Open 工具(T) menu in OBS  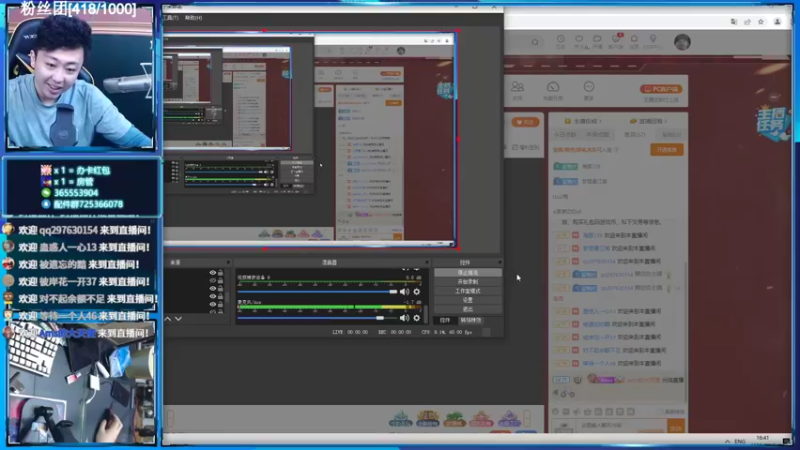pos(171,18)
